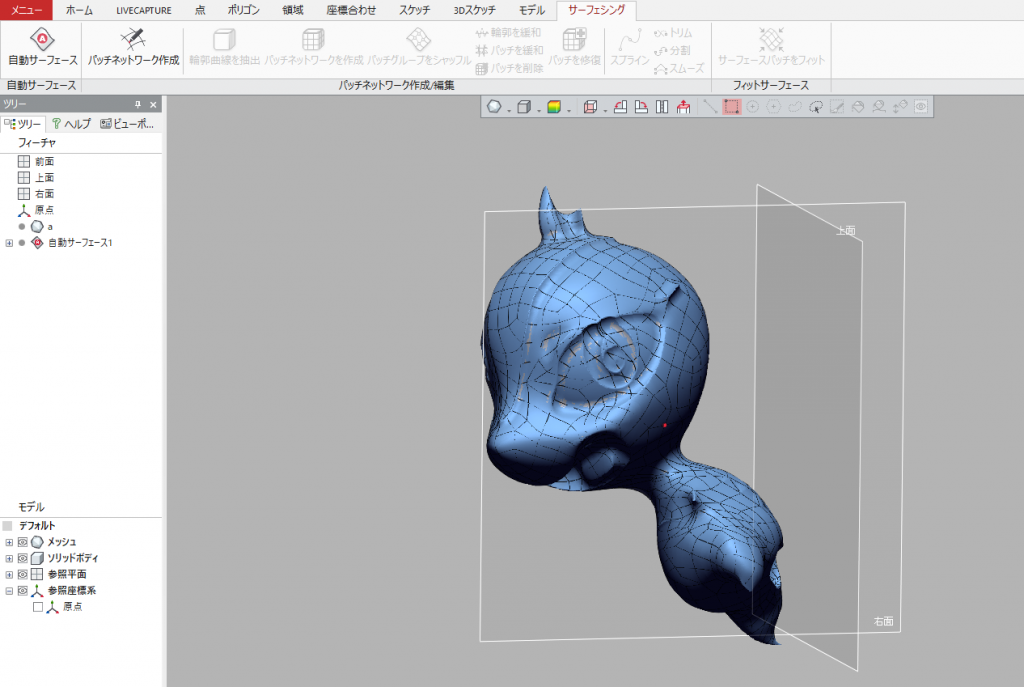This screenshot has width=1024, height=687.
Task: Click the パッチを削除 command
Action: pos(509,68)
